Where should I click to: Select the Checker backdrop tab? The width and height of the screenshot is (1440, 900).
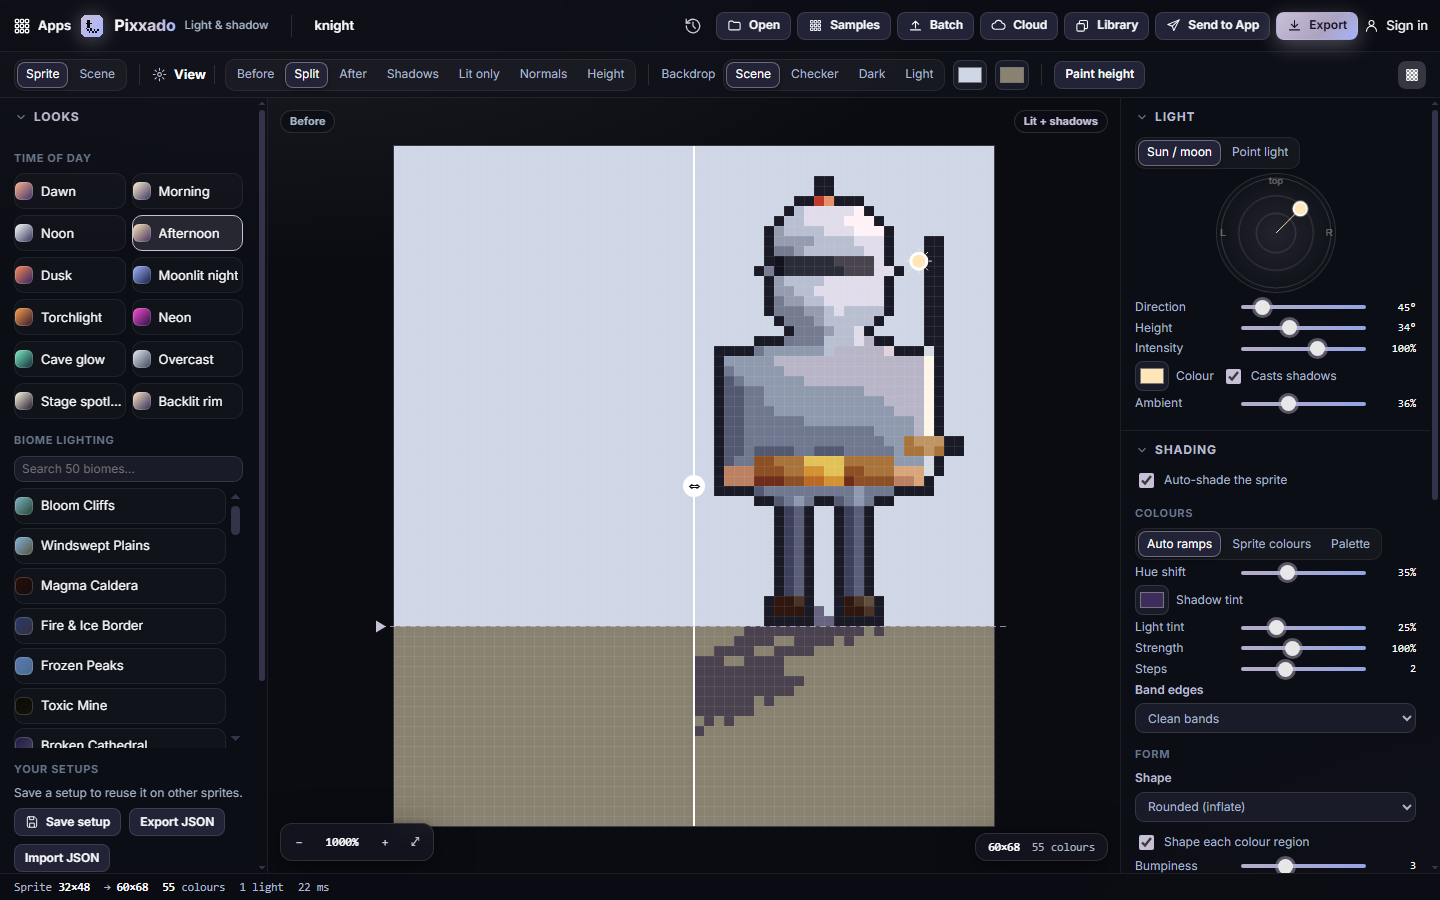(815, 74)
